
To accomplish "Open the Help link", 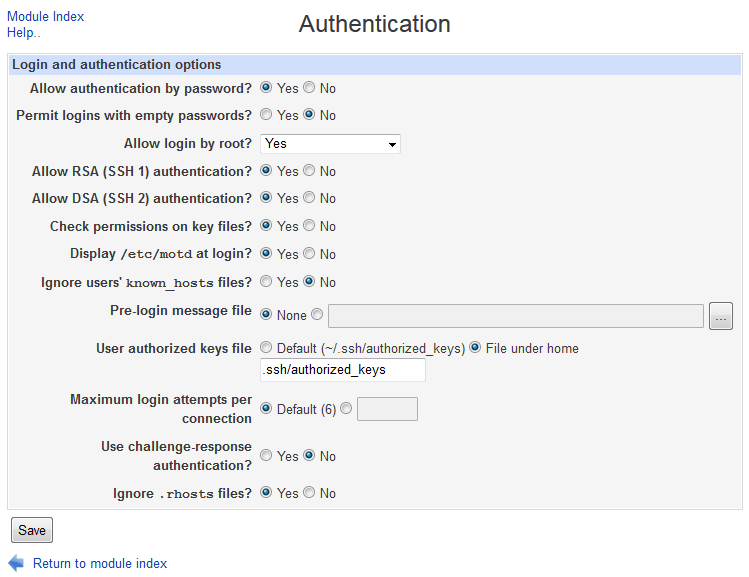I will coord(23,33).
